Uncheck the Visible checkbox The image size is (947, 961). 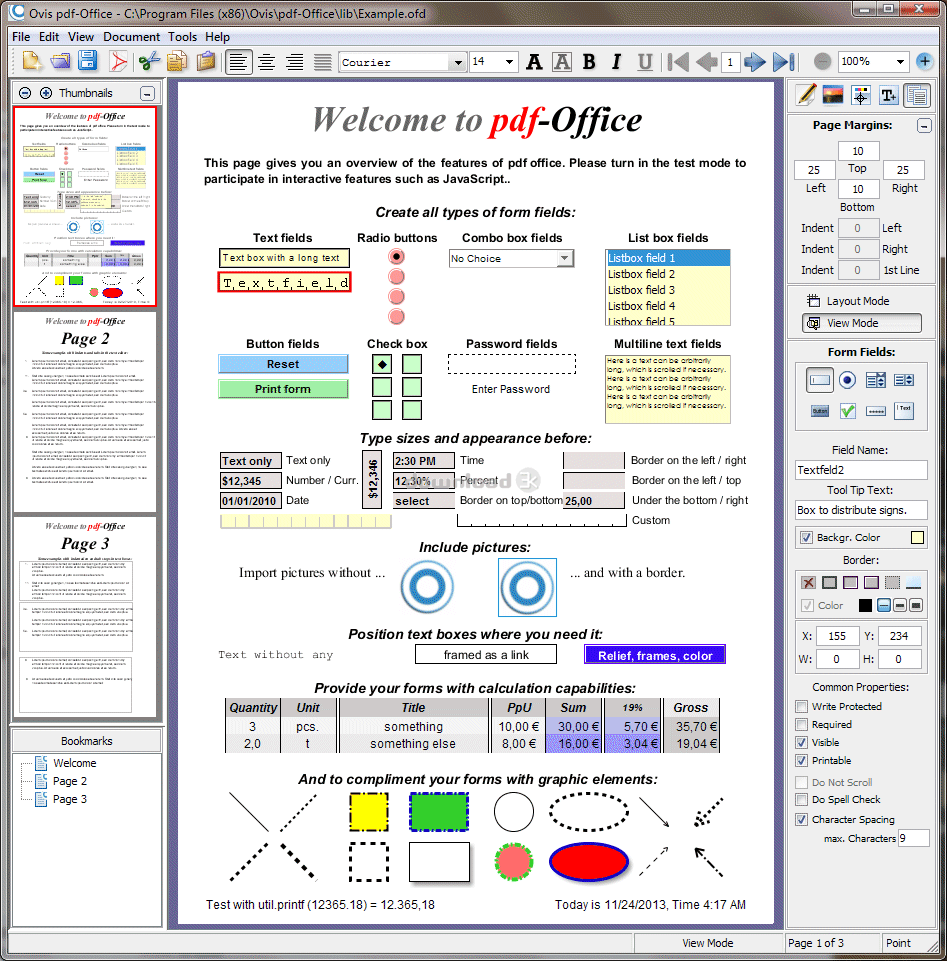coord(801,742)
